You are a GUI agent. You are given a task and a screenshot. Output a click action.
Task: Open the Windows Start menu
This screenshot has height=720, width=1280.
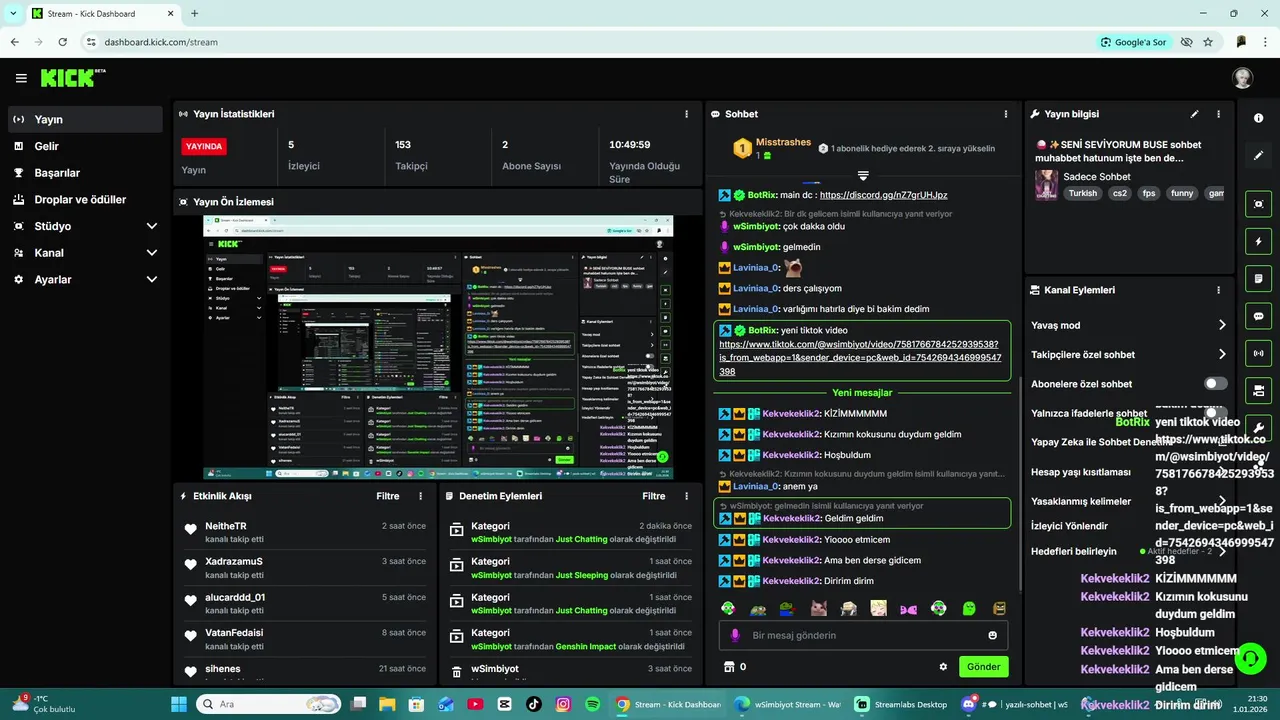pos(179,704)
